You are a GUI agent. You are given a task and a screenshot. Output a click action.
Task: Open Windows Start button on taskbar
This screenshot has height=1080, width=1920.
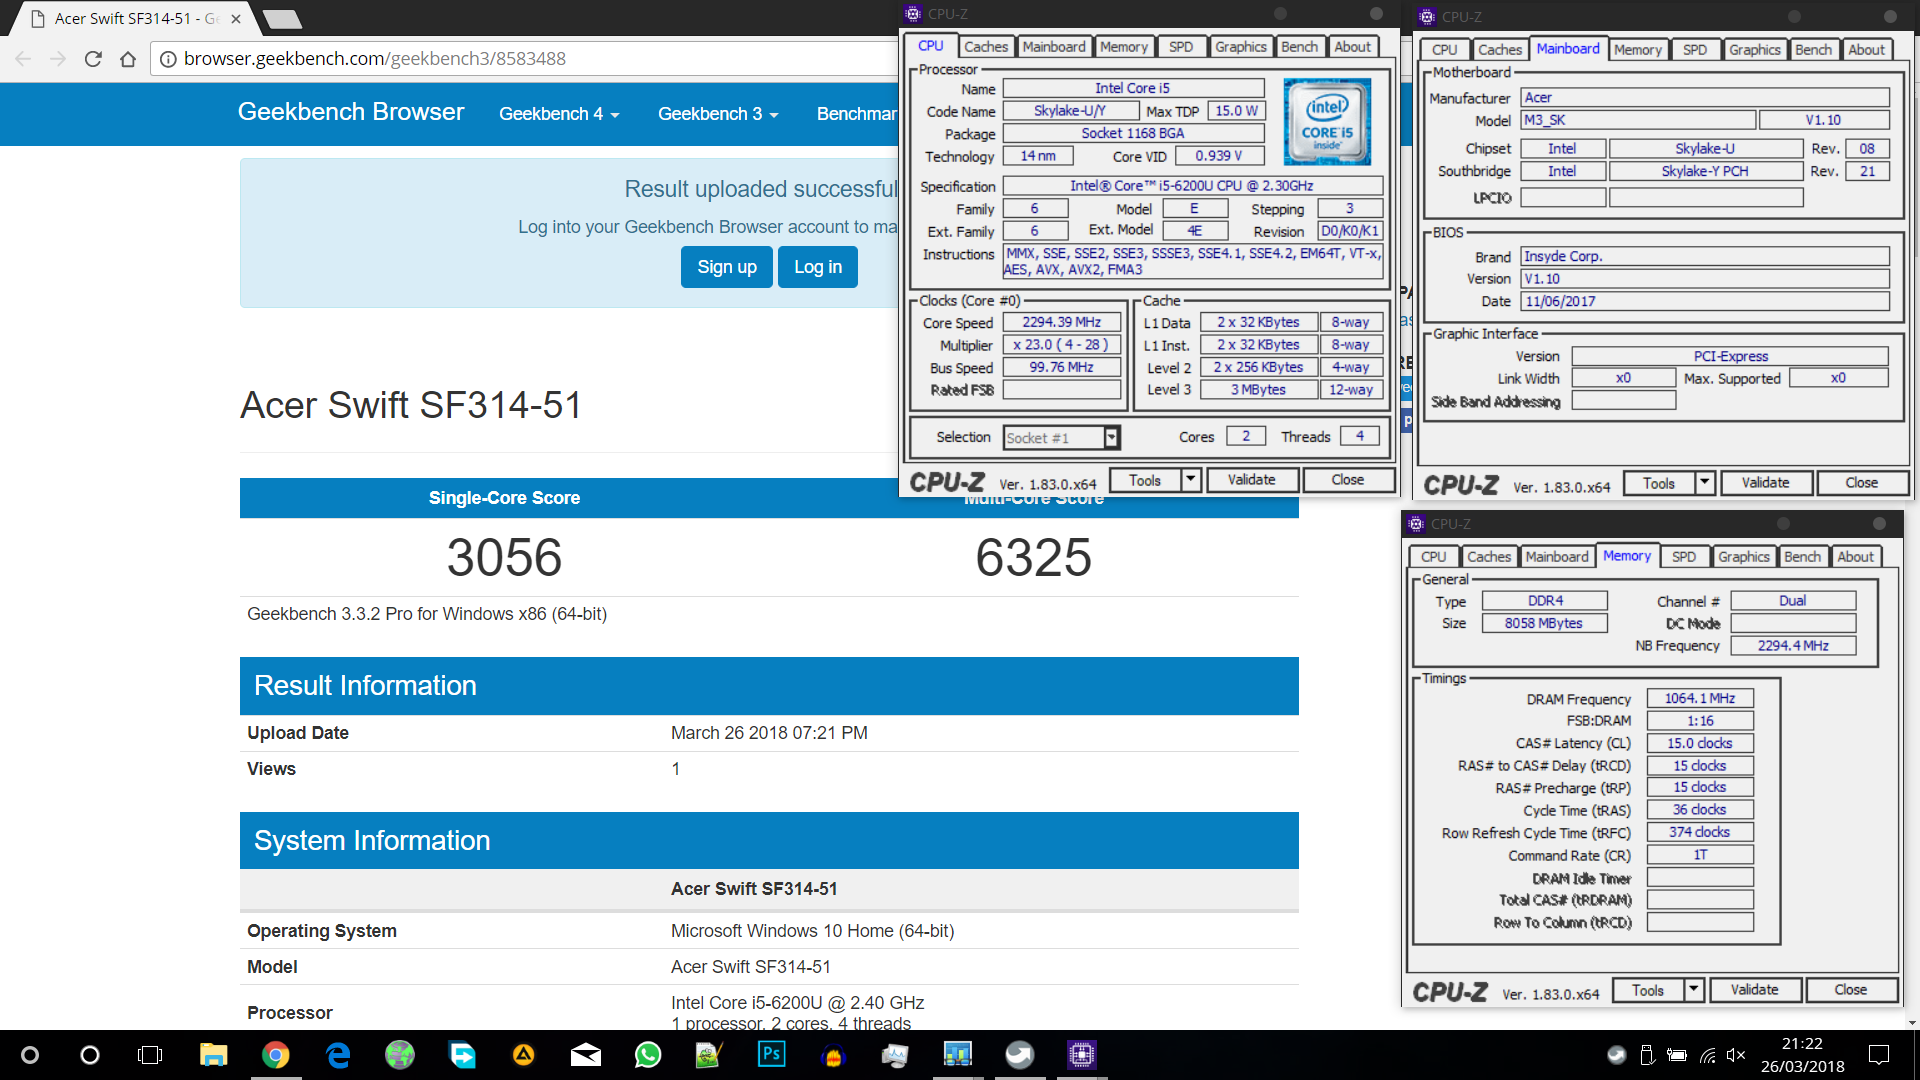(30, 1055)
